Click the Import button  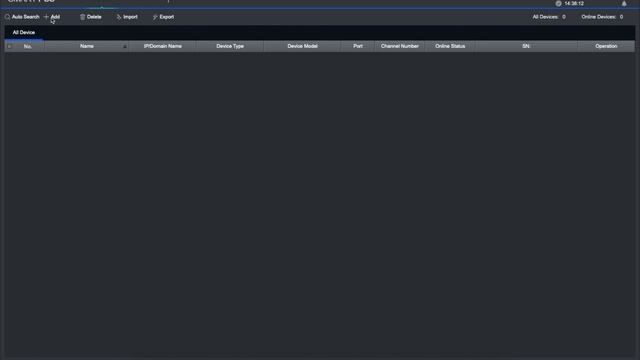127,17
